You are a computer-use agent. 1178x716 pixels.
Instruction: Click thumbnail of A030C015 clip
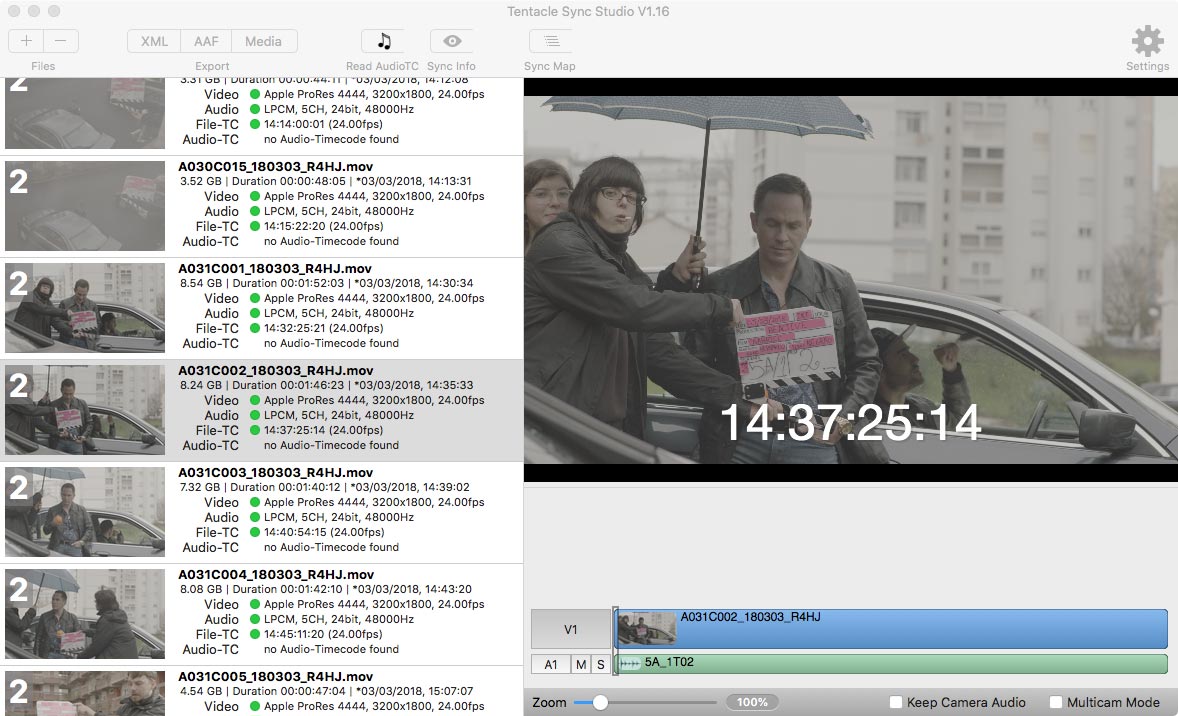85,206
